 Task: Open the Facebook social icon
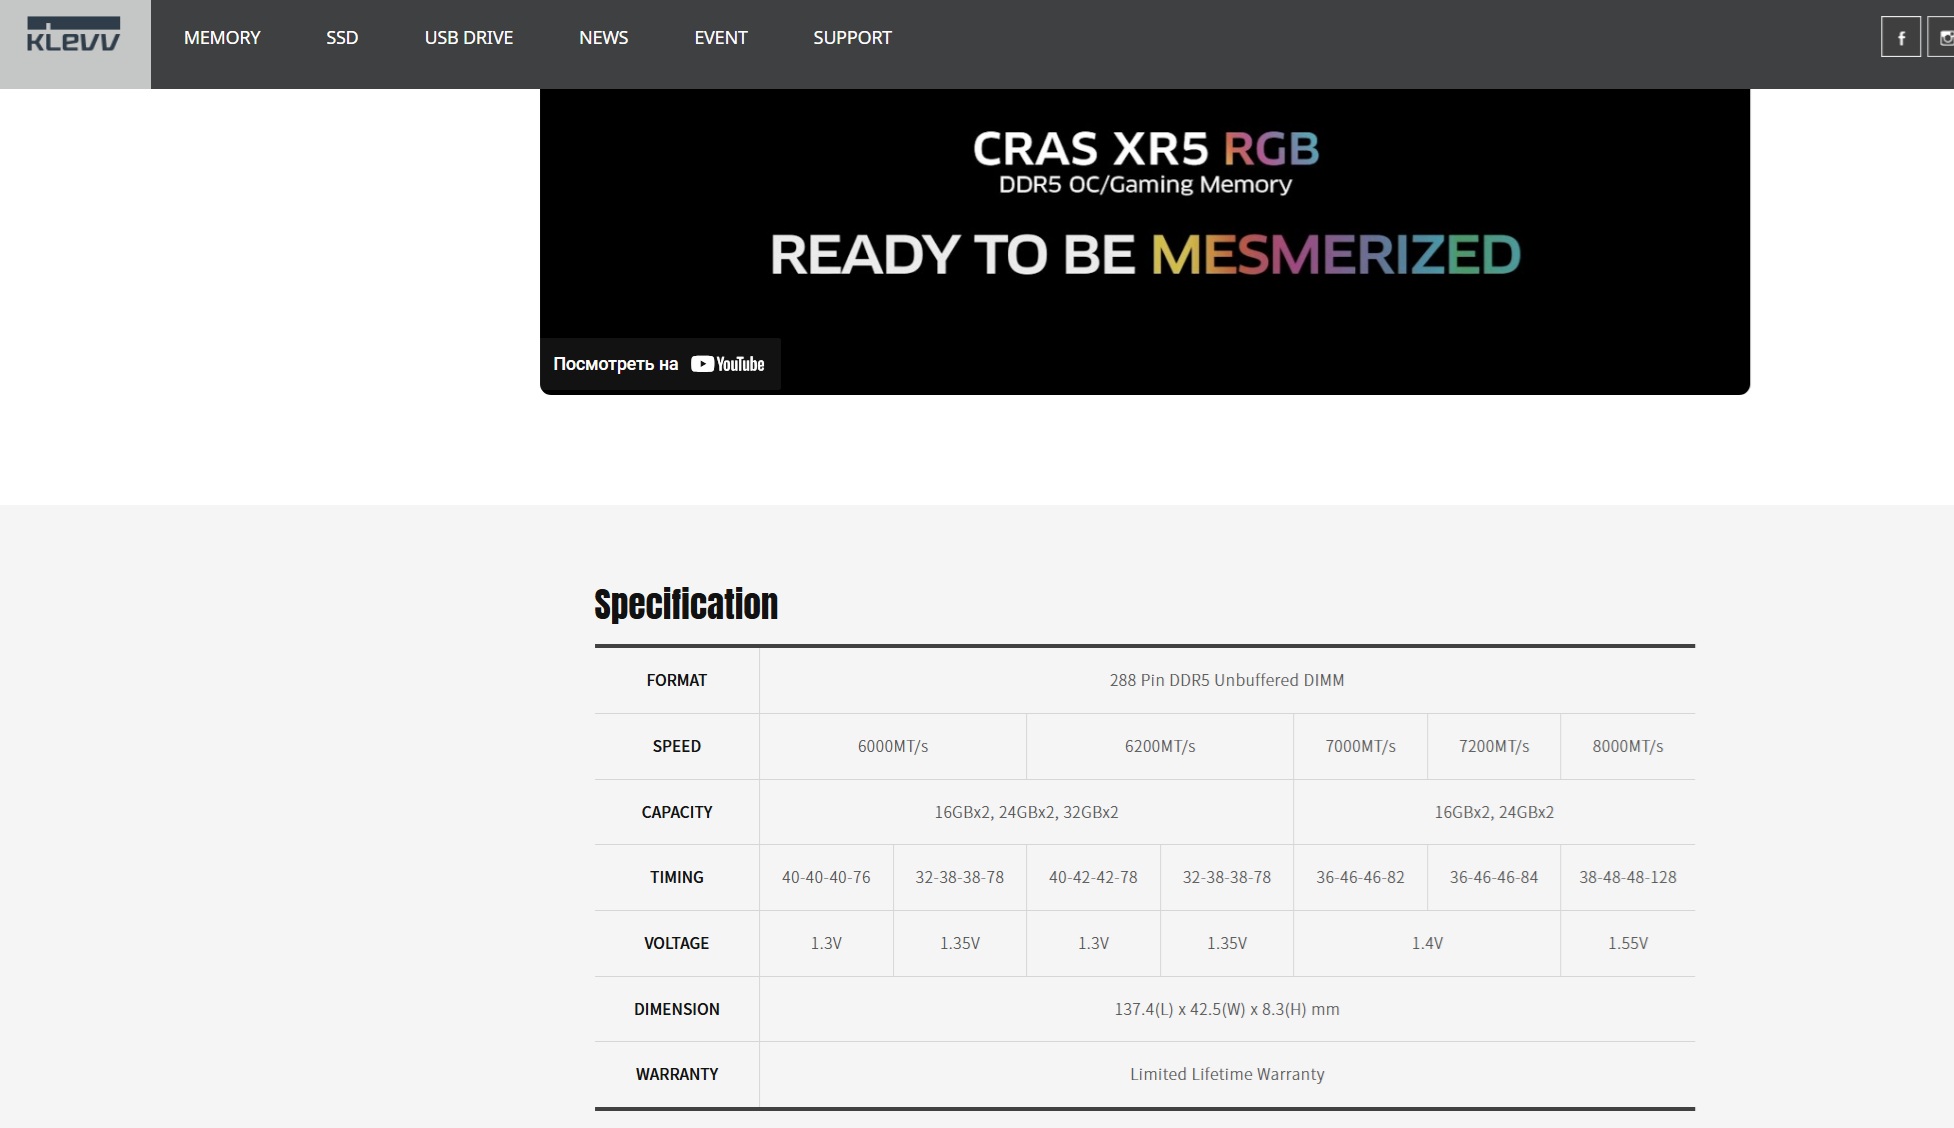click(1900, 38)
